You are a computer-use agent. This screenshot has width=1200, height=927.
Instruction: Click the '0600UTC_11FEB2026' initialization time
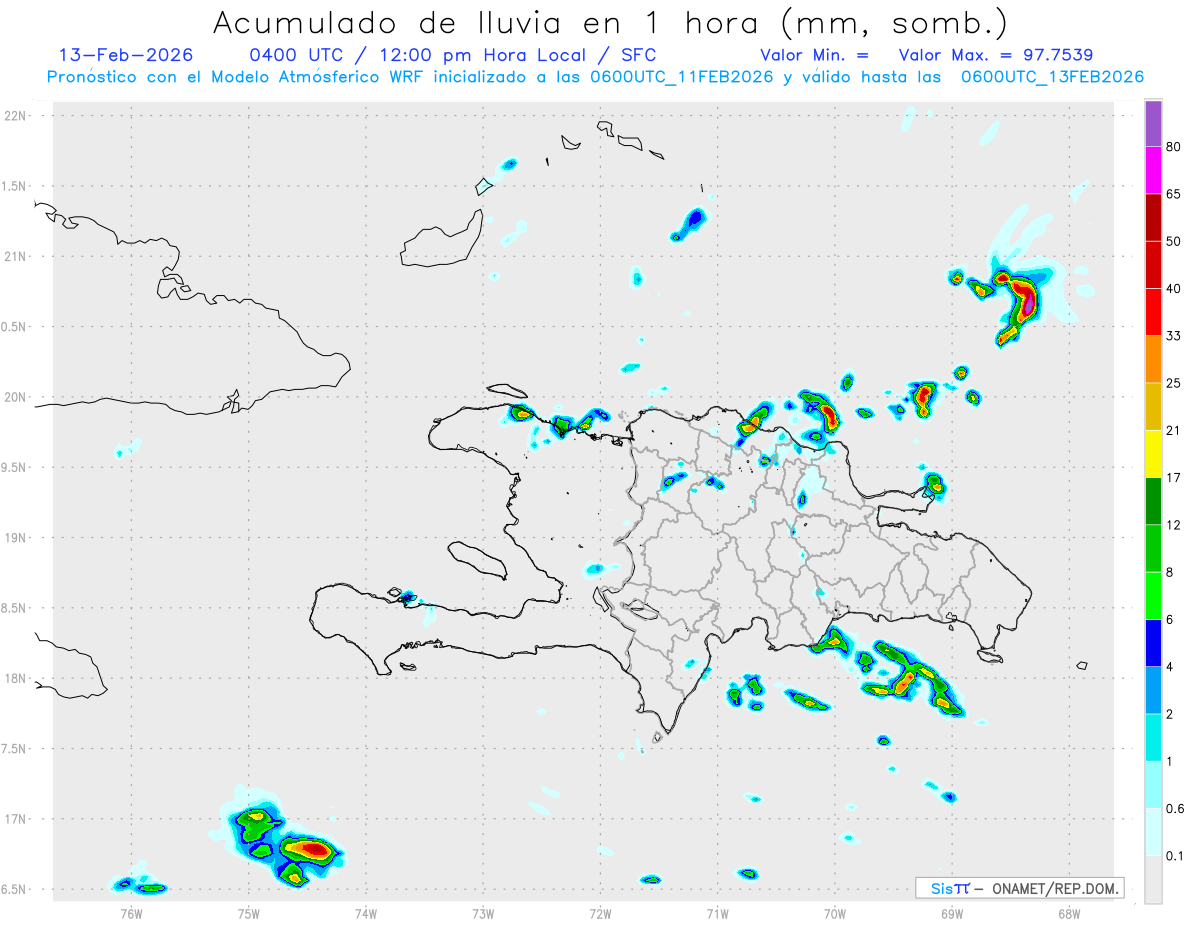click(682, 77)
